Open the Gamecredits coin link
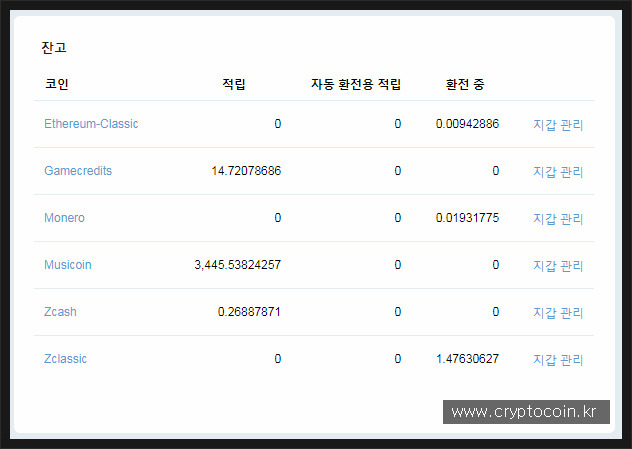The height and width of the screenshot is (449, 632). [x=78, y=171]
